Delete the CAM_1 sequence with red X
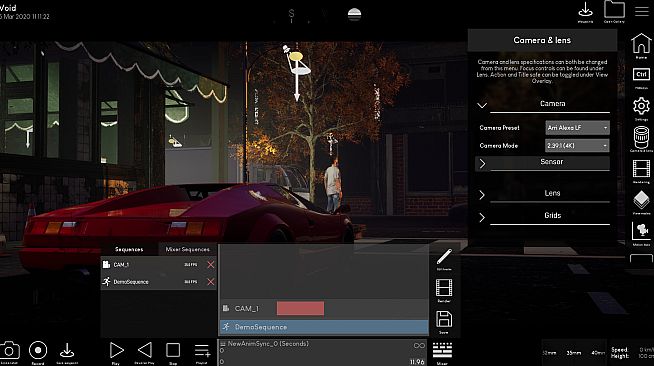Viewport: 654px width, 366px height. pos(211,265)
